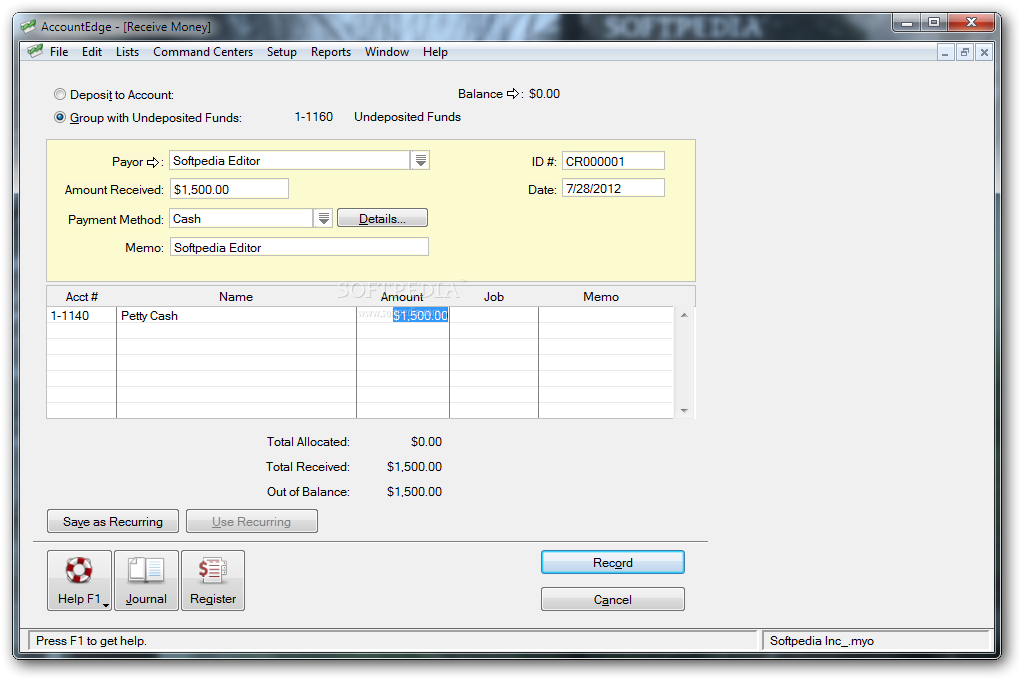Click the Record button
1022x680 pixels.
coord(613,563)
